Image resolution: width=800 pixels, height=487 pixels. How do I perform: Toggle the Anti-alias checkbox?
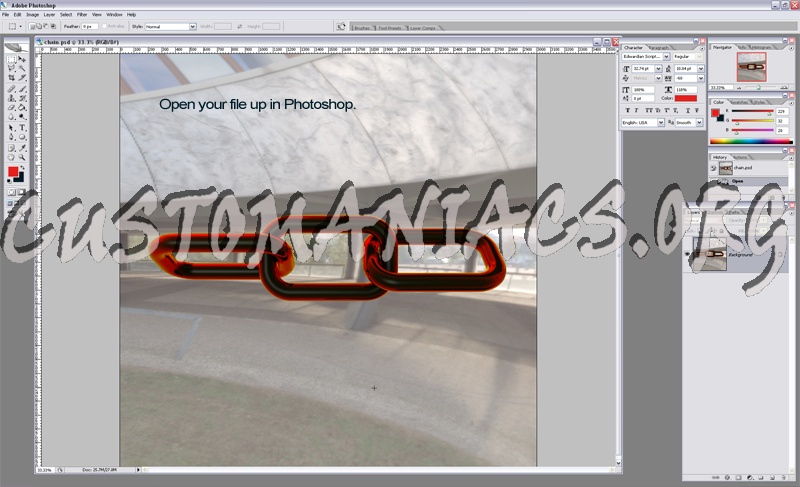point(104,27)
